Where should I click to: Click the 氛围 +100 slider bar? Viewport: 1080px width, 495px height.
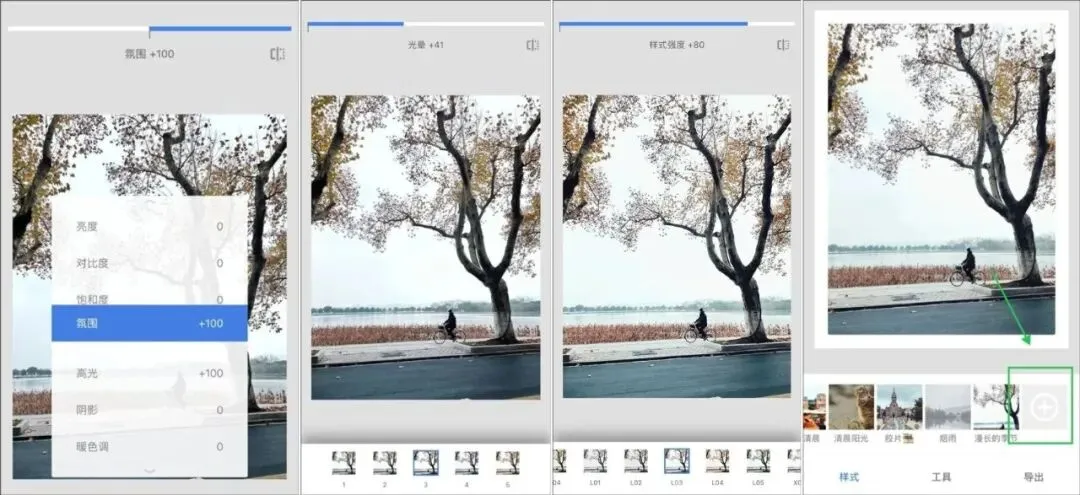click(149, 29)
